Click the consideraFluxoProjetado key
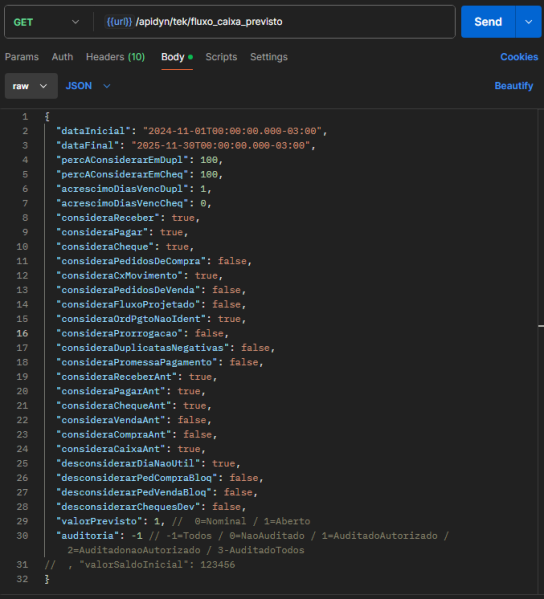This screenshot has width=544, height=599. coord(128,305)
